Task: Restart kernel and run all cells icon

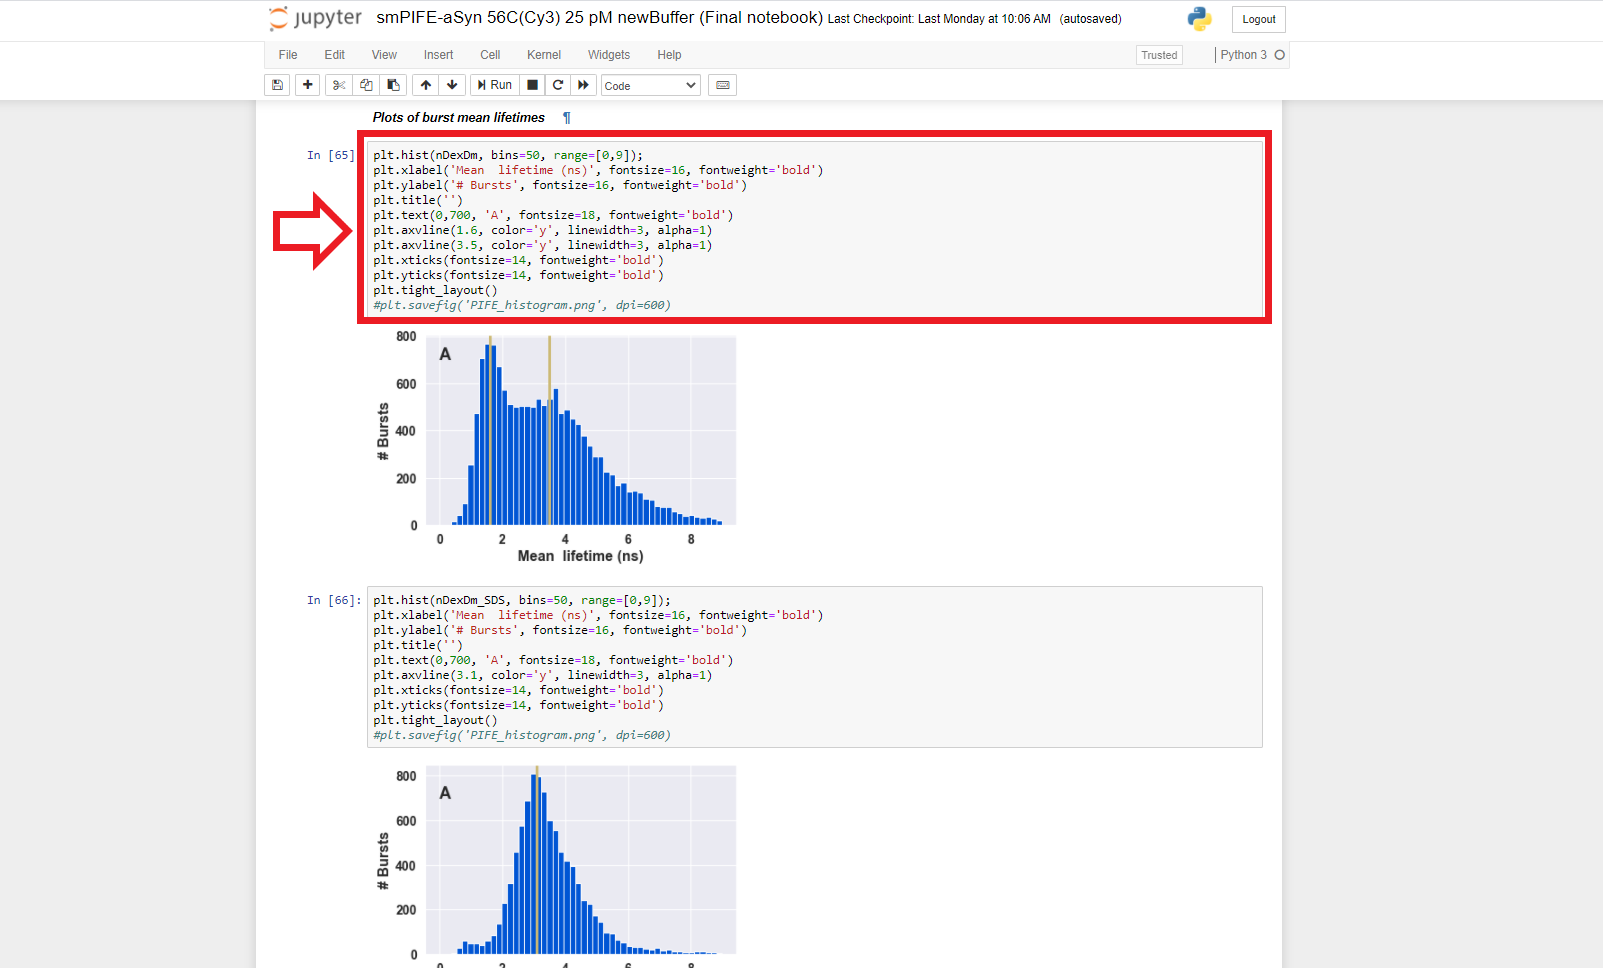Action: [x=584, y=85]
